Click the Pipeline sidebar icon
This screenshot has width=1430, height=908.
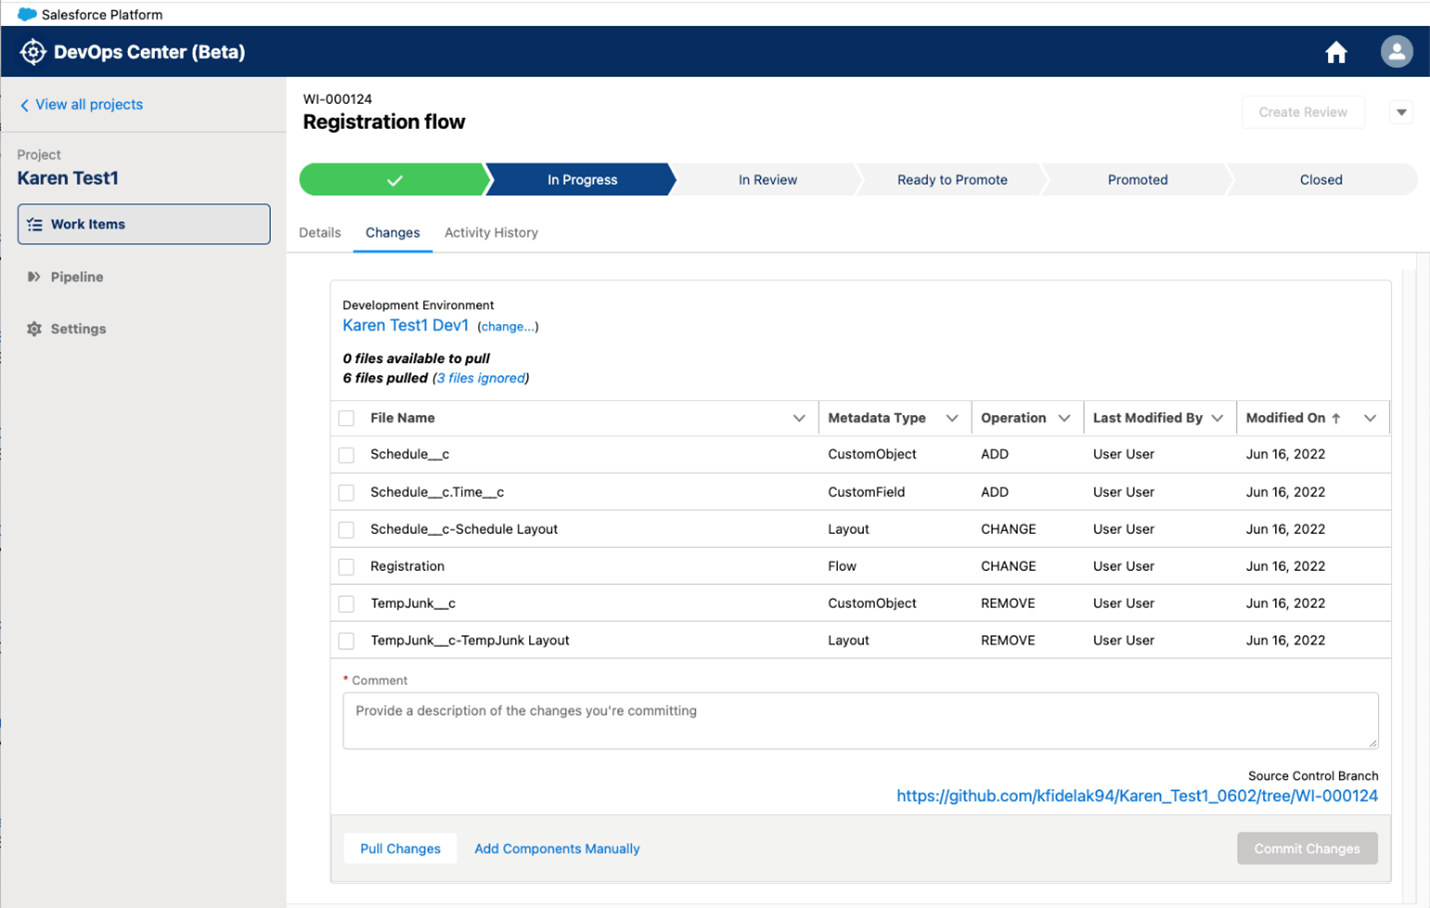[34, 277]
